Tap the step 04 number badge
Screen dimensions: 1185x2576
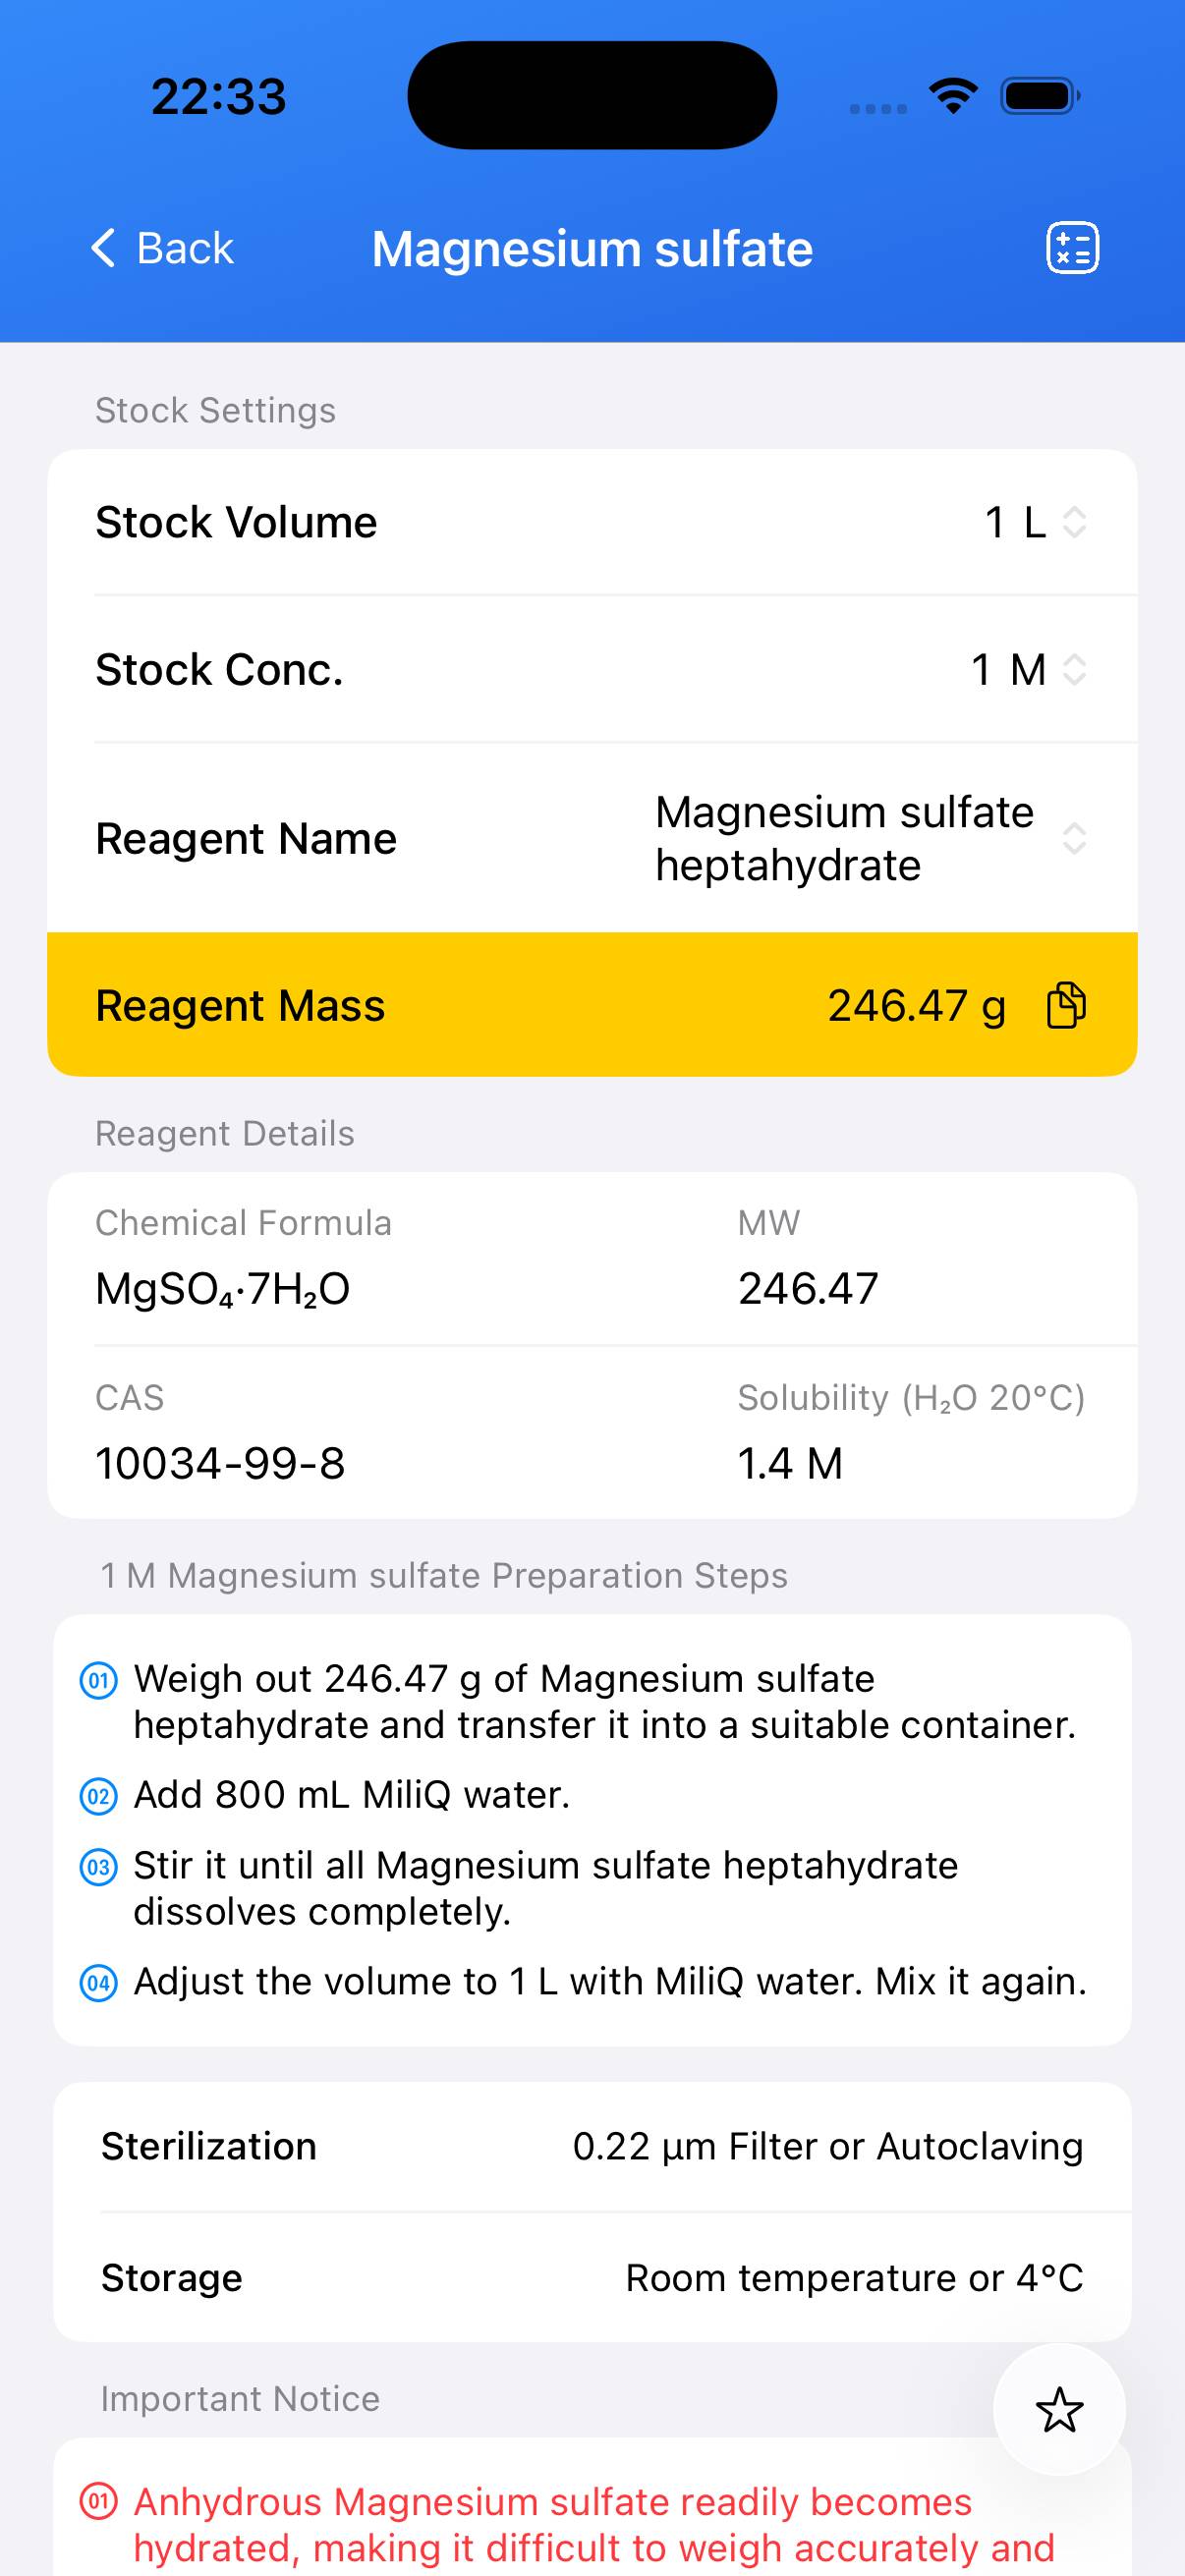pos(98,1982)
